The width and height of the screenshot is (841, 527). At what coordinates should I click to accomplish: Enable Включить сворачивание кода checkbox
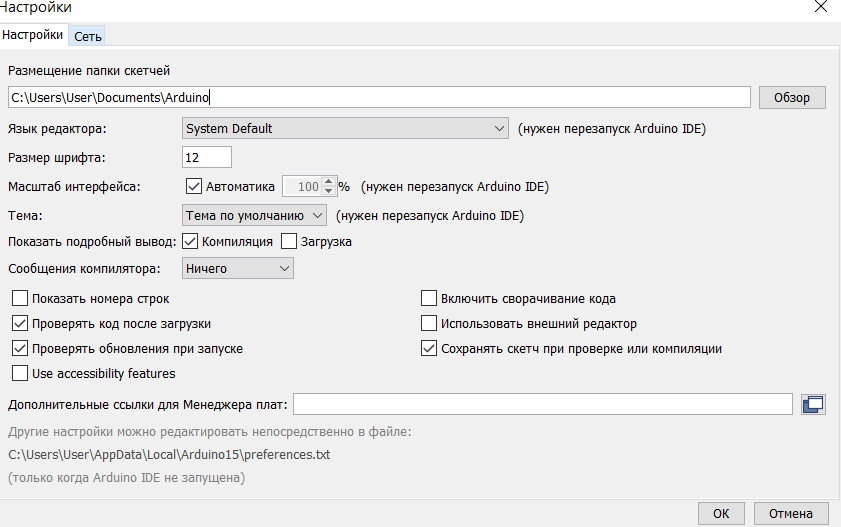click(x=429, y=298)
